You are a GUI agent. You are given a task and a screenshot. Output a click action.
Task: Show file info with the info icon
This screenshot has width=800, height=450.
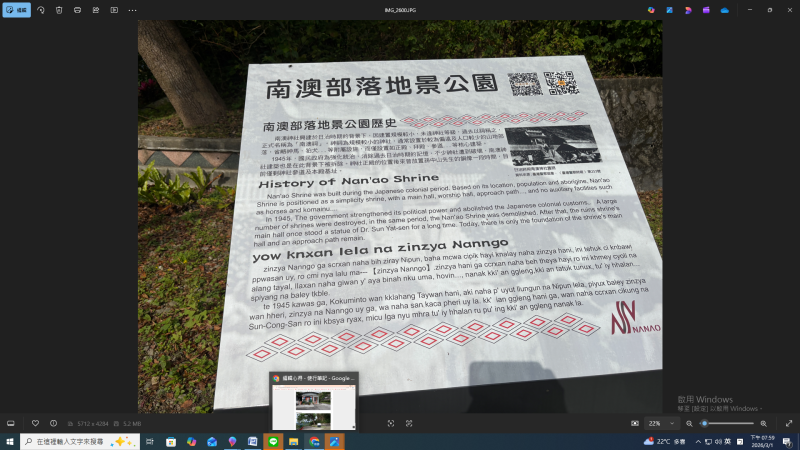coord(54,423)
